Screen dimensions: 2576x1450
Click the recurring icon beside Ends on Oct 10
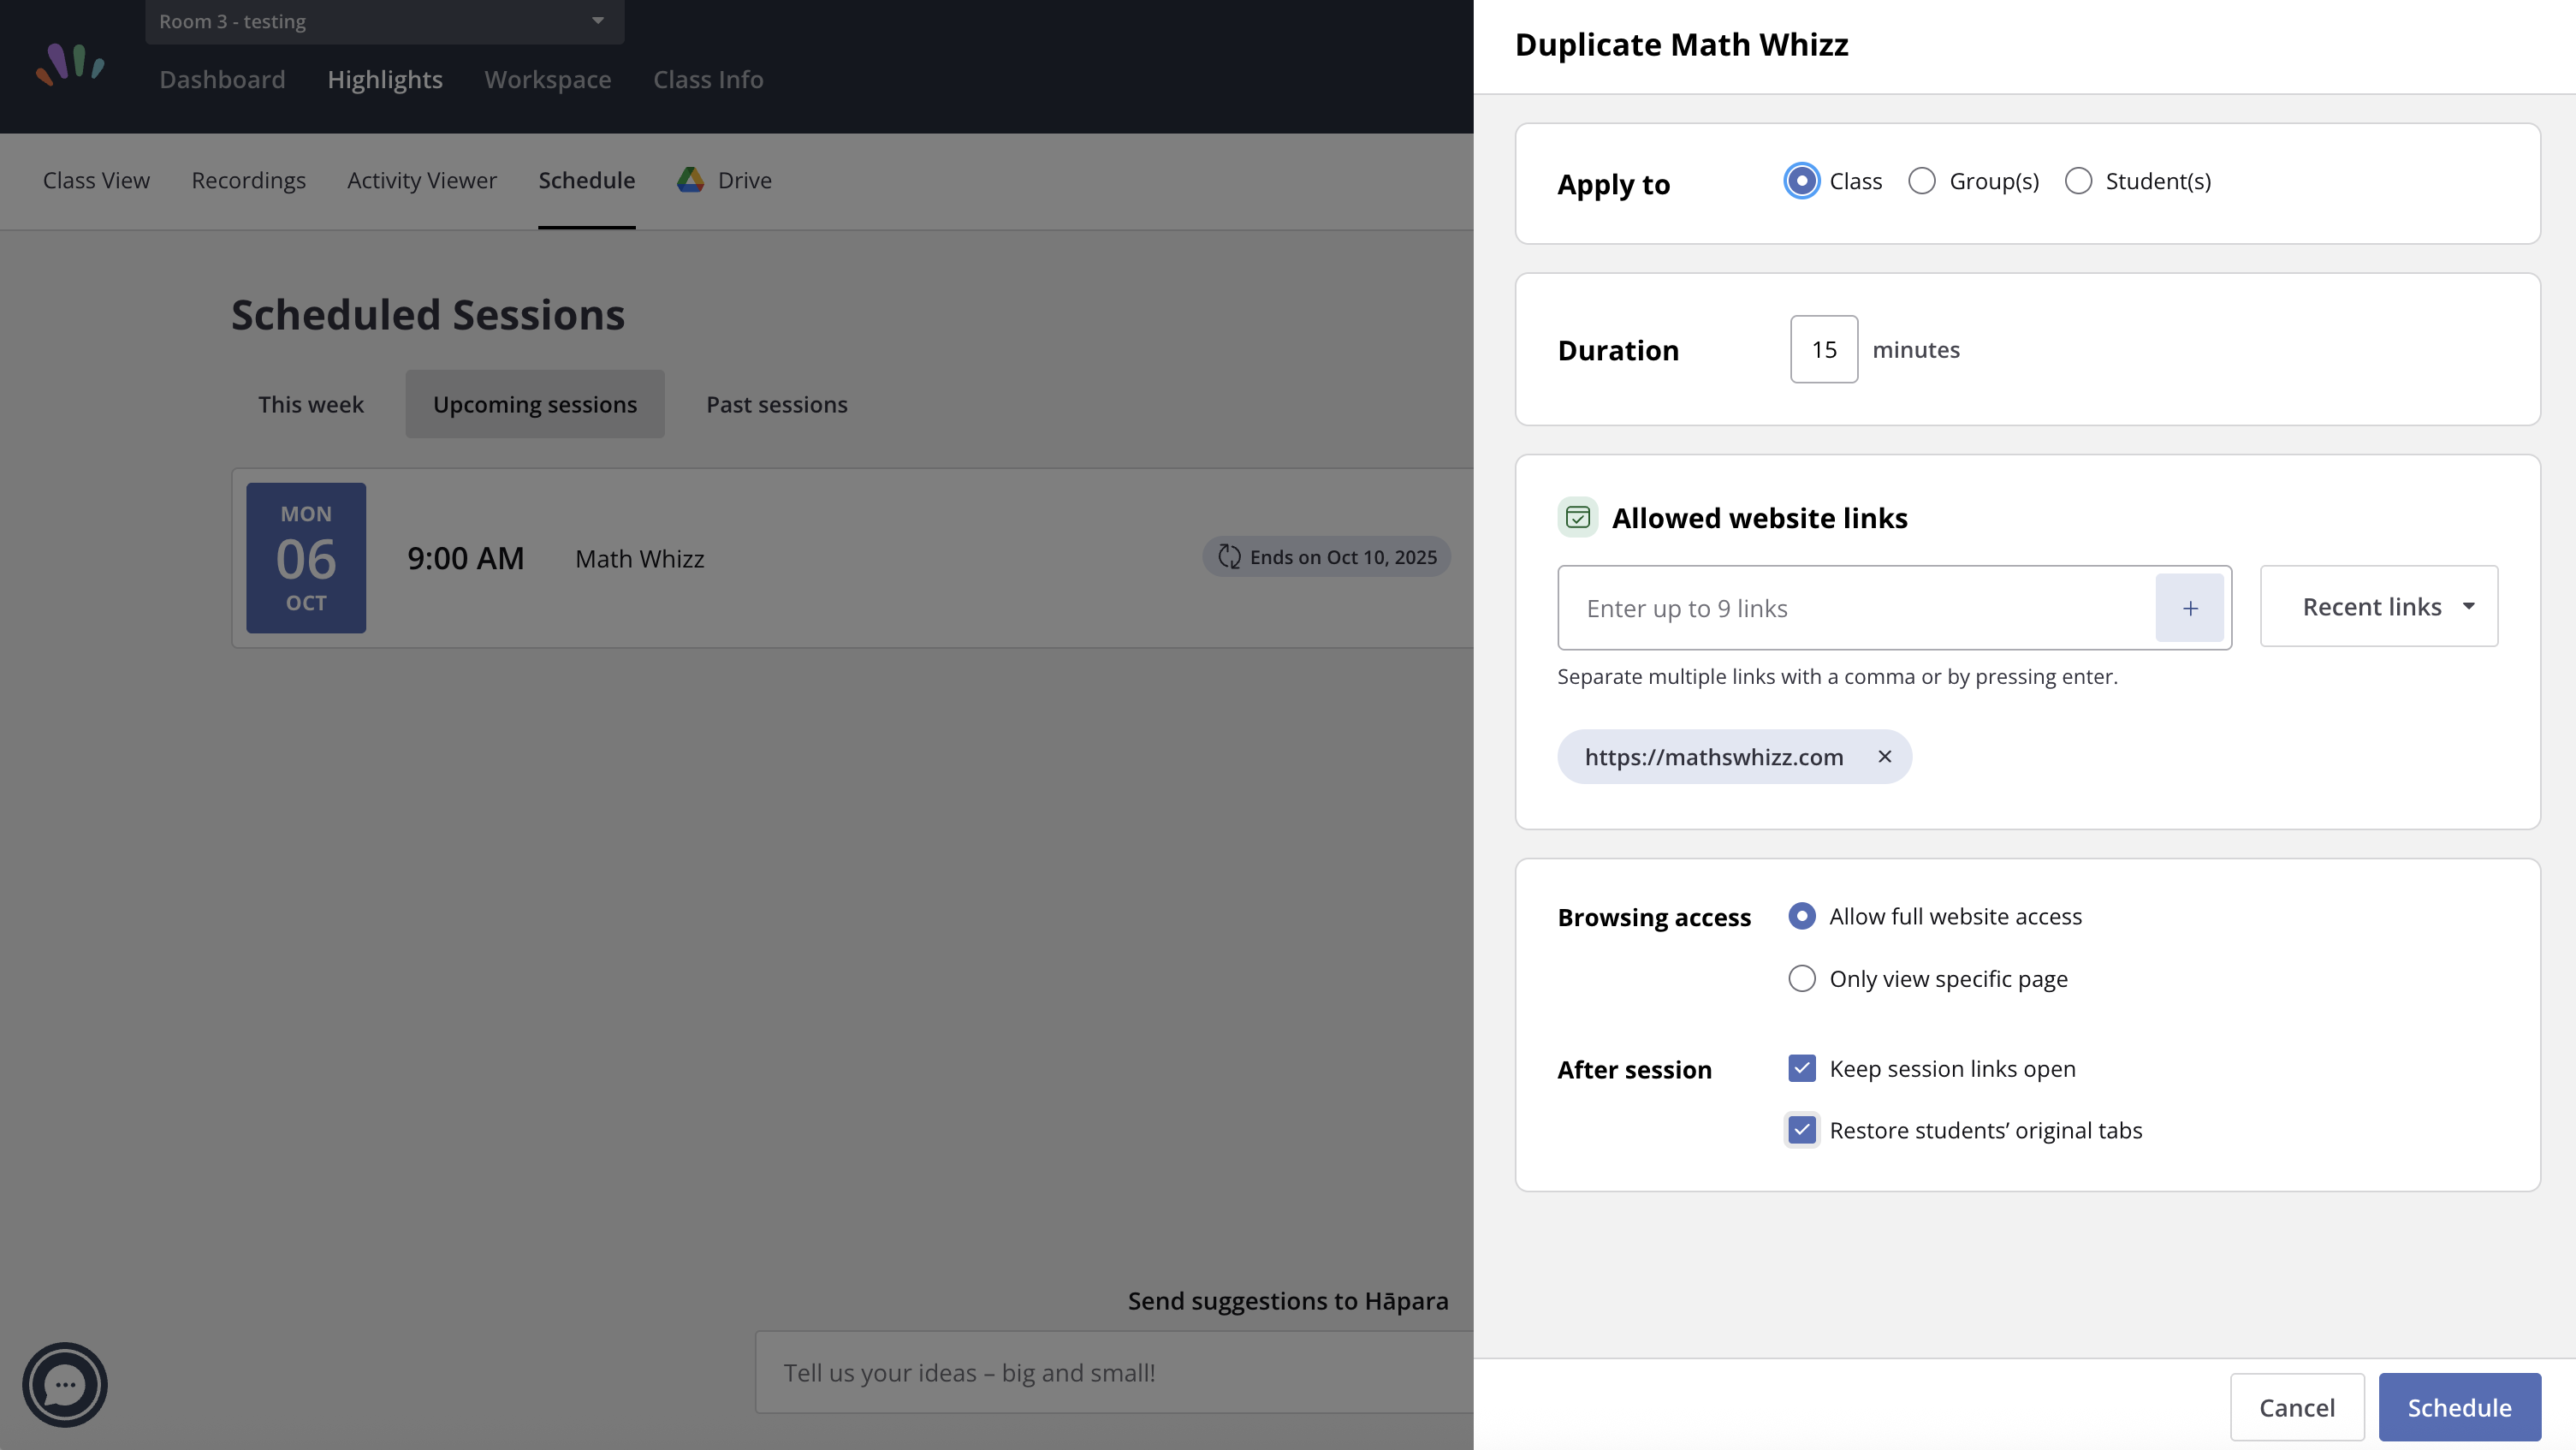click(1229, 557)
